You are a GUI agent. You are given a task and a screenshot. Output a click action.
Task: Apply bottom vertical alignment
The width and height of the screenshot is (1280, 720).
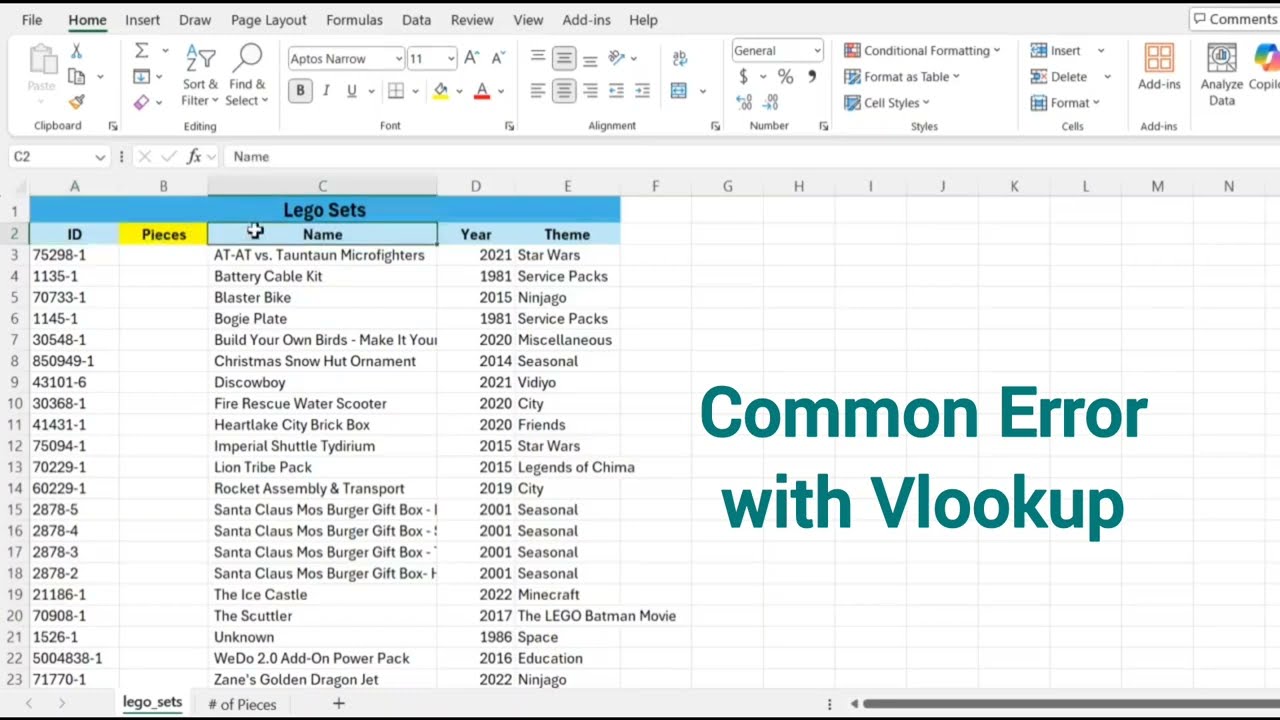coord(590,58)
